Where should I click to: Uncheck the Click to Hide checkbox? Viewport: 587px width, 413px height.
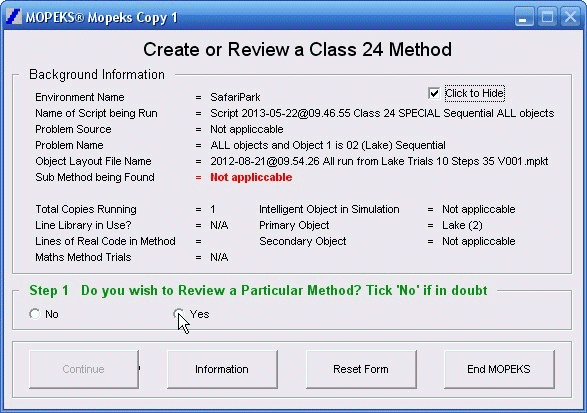pyautogui.click(x=434, y=93)
